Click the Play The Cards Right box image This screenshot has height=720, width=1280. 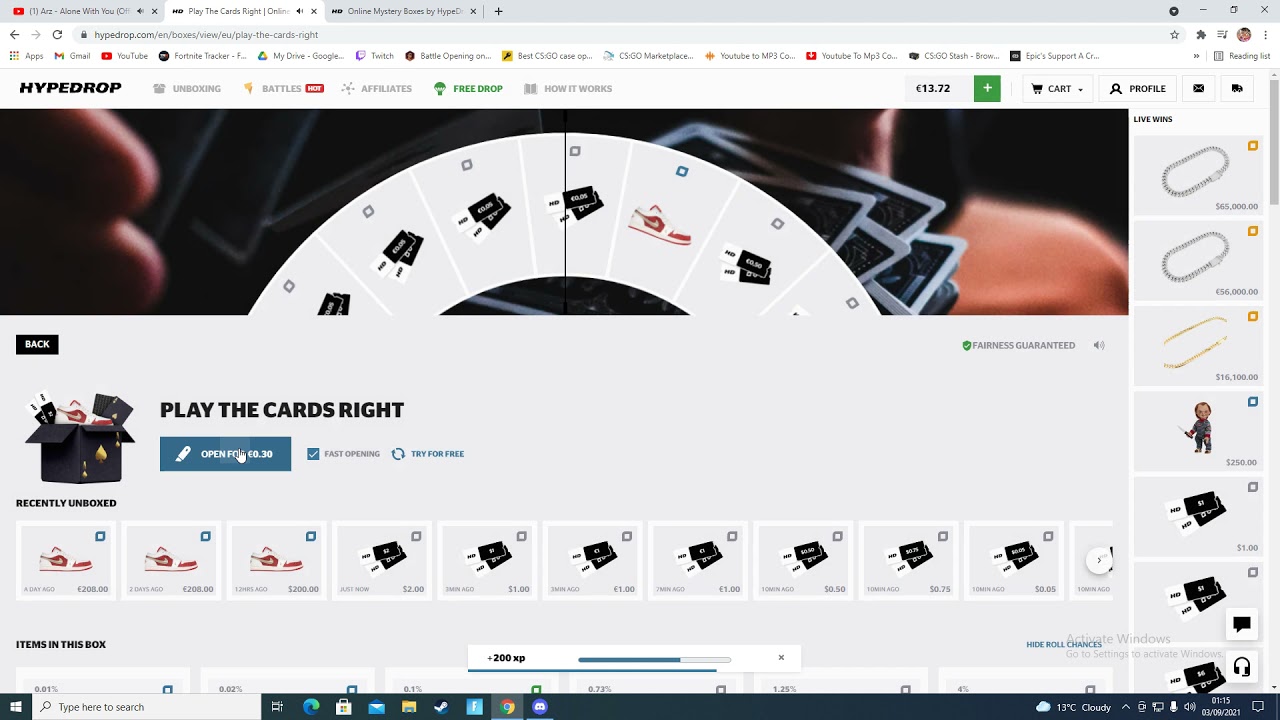click(x=80, y=438)
